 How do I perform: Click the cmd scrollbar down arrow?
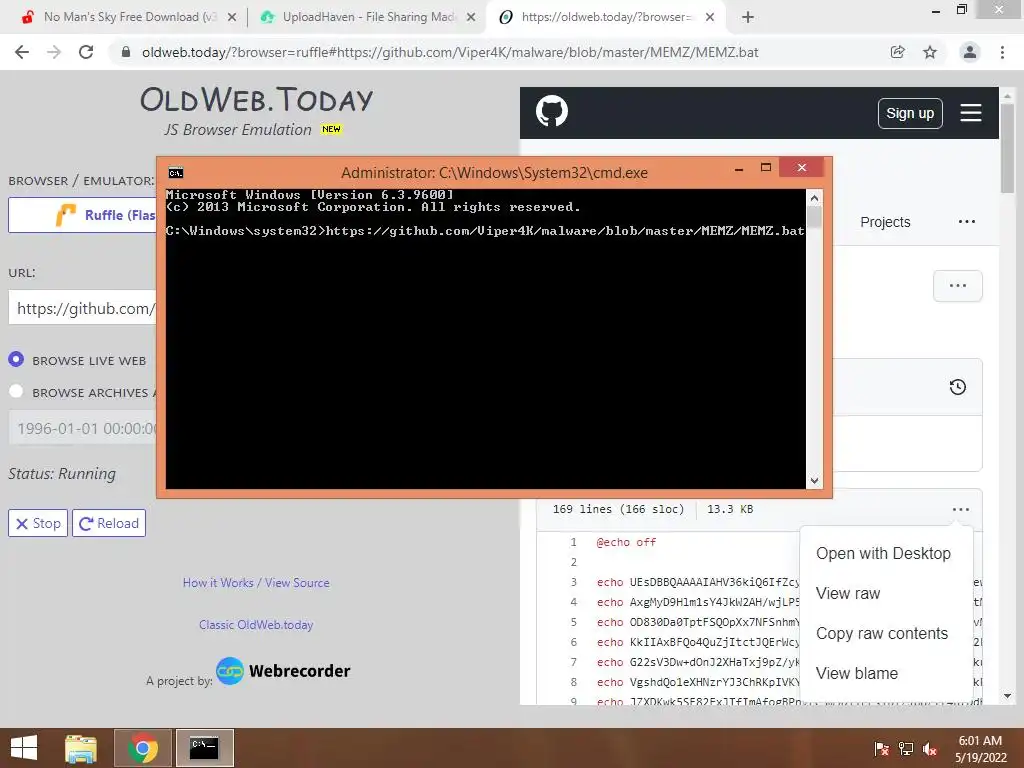click(x=814, y=481)
